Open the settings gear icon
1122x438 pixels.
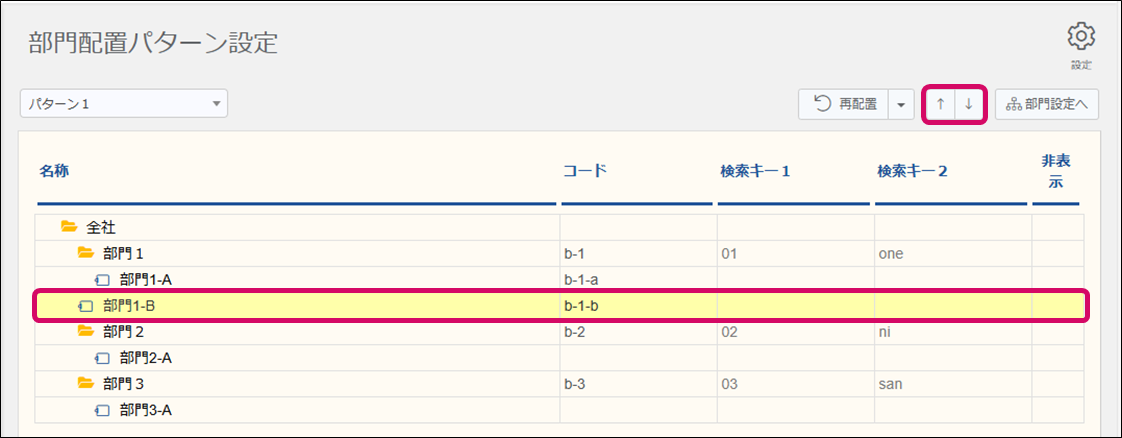(1081, 37)
